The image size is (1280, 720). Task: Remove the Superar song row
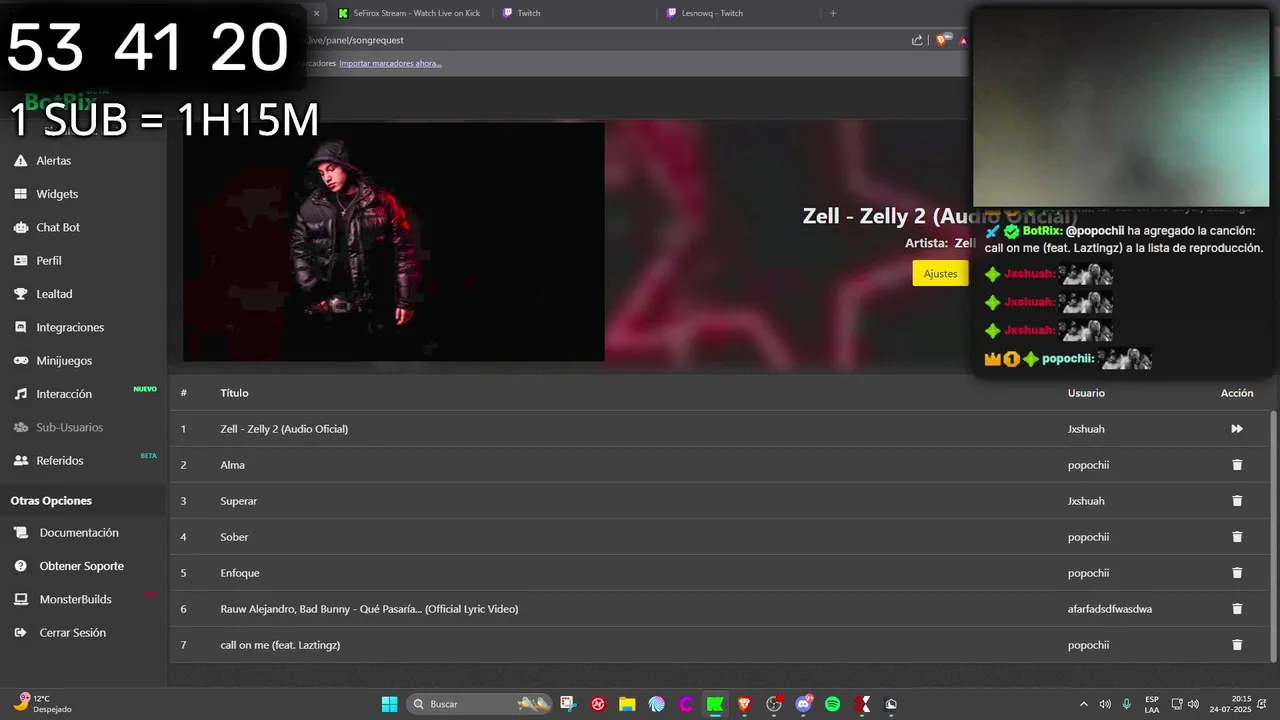pyautogui.click(x=1237, y=501)
